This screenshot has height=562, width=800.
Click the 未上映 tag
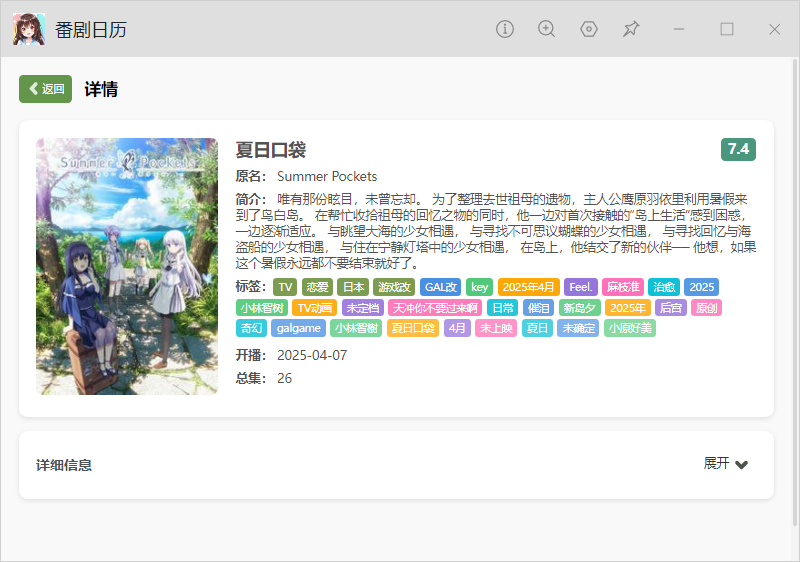tap(496, 328)
